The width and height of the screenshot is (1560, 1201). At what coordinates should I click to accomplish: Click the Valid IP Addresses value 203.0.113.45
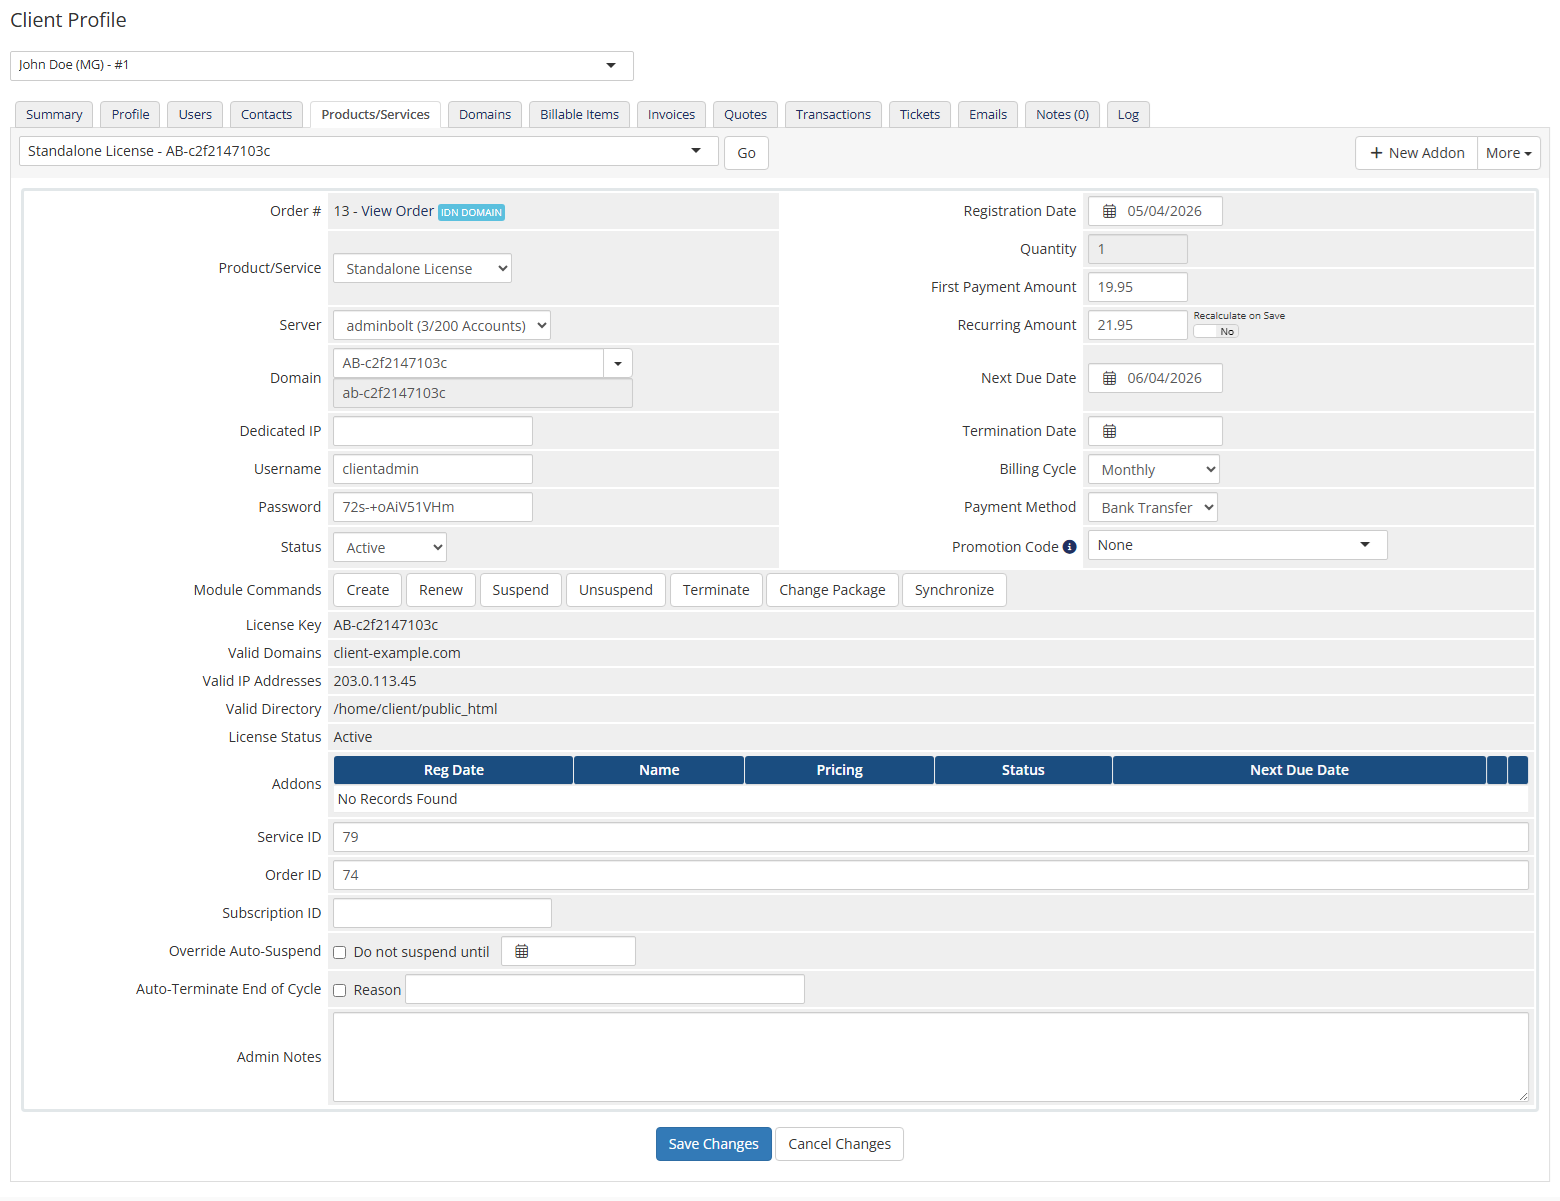[375, 681]
